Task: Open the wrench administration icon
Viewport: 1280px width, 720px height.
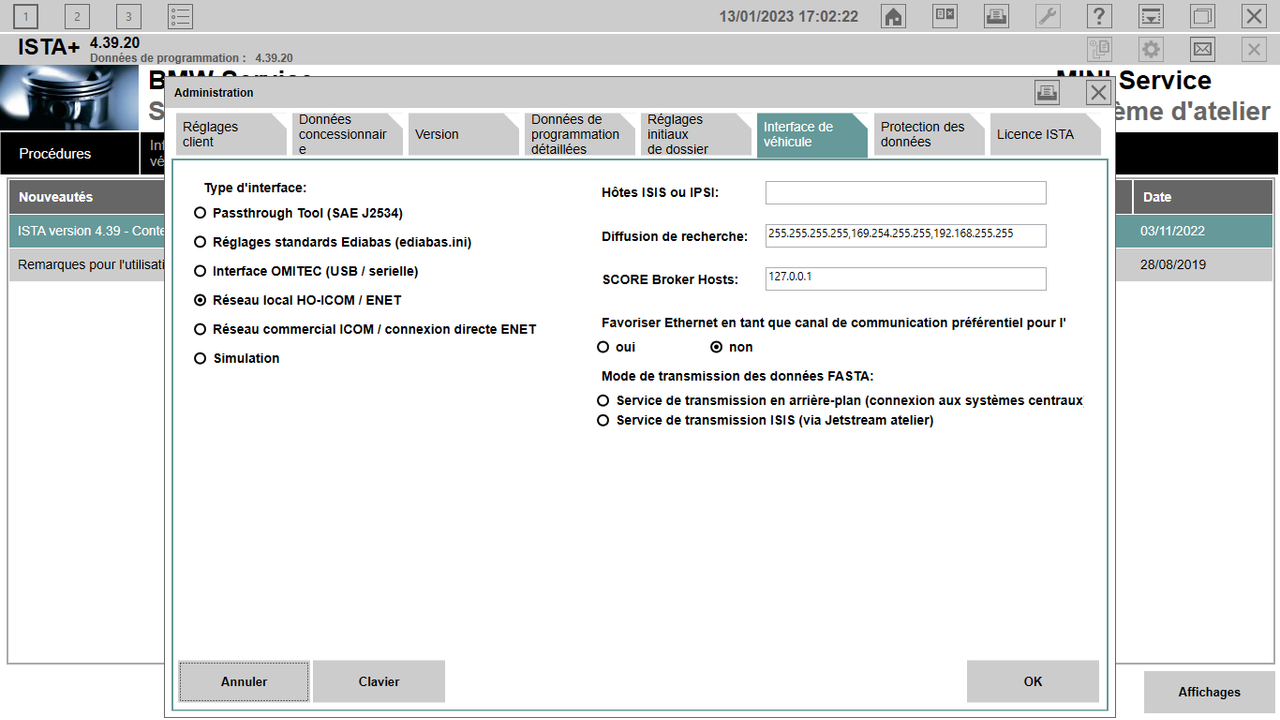Action: (x=1048, y=16)
